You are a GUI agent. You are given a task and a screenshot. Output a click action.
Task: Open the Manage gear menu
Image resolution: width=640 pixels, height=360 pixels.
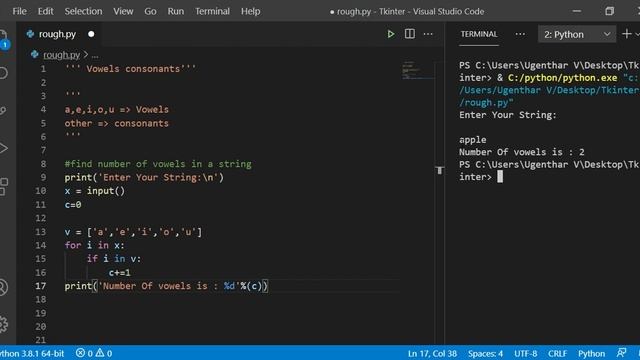pyautogui.click(x=3, y=324)
